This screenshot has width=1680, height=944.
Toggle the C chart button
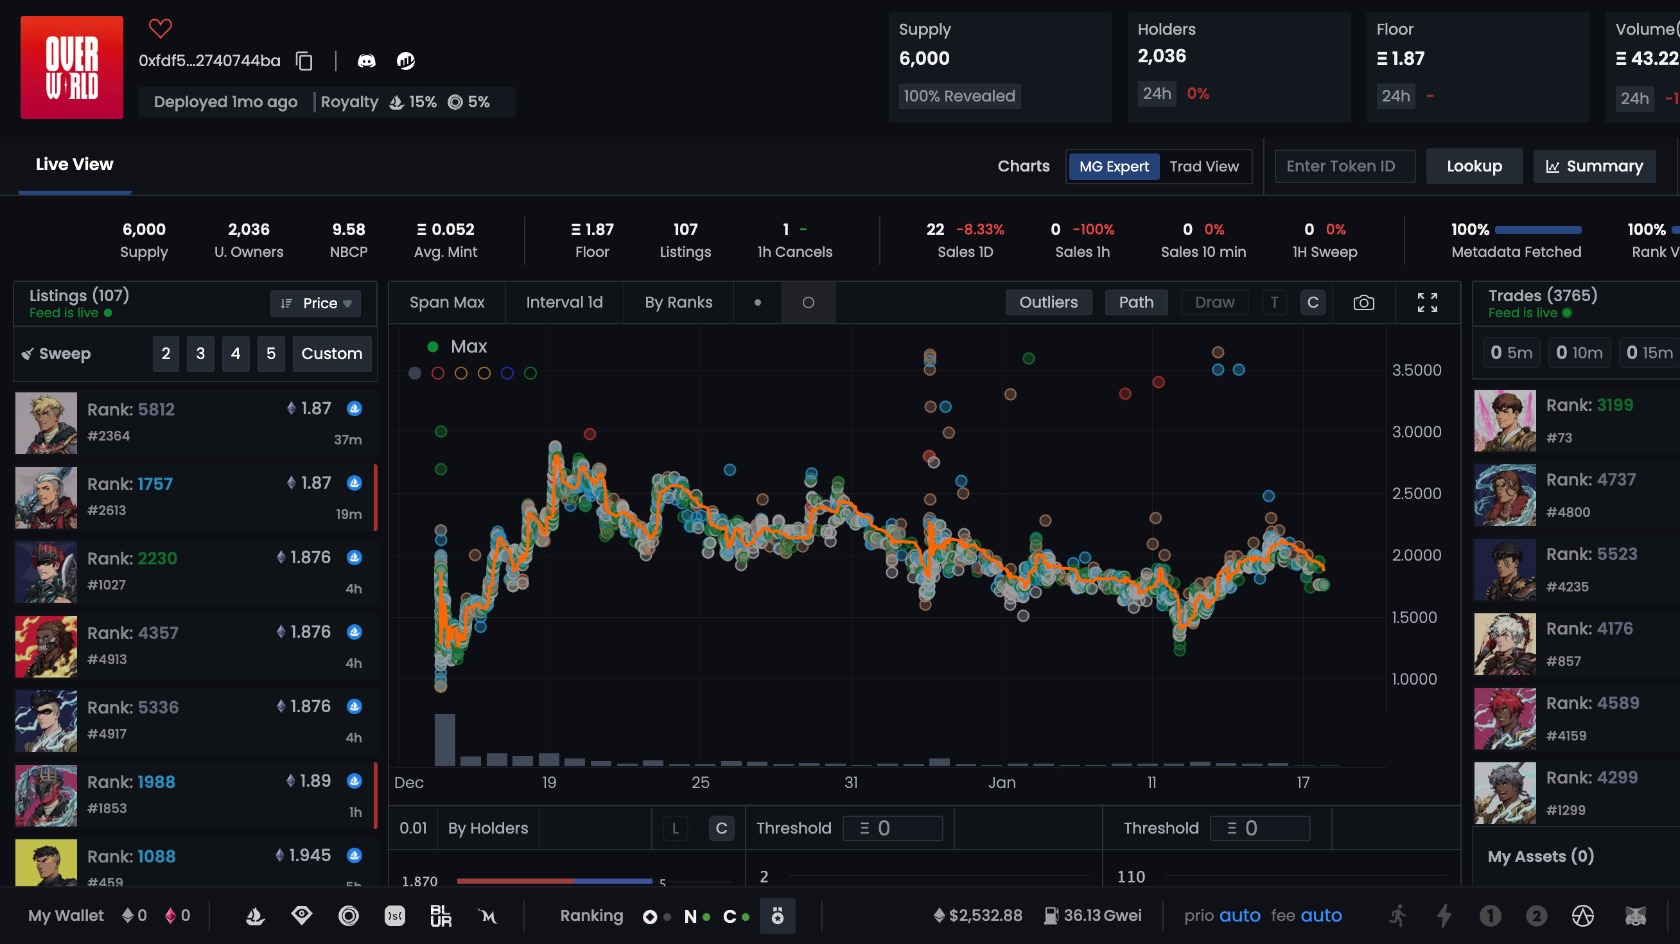(1313, 302)
